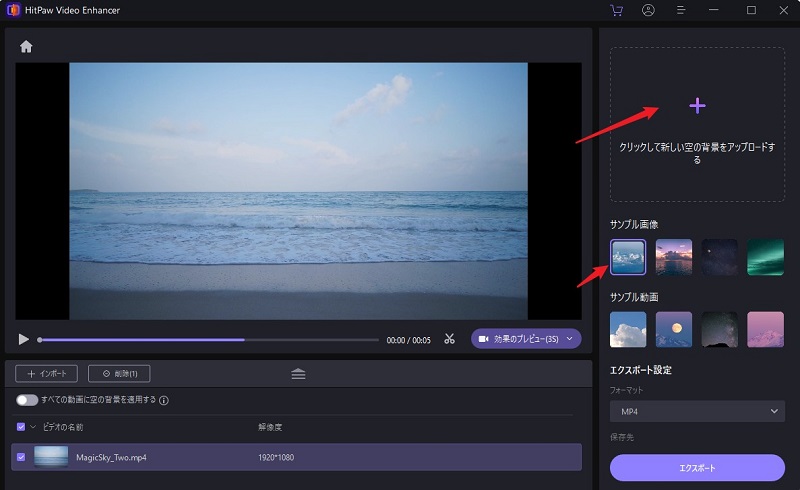Click the Home icon
This screenshot has width=800, height=490.
tap(26, 46)
